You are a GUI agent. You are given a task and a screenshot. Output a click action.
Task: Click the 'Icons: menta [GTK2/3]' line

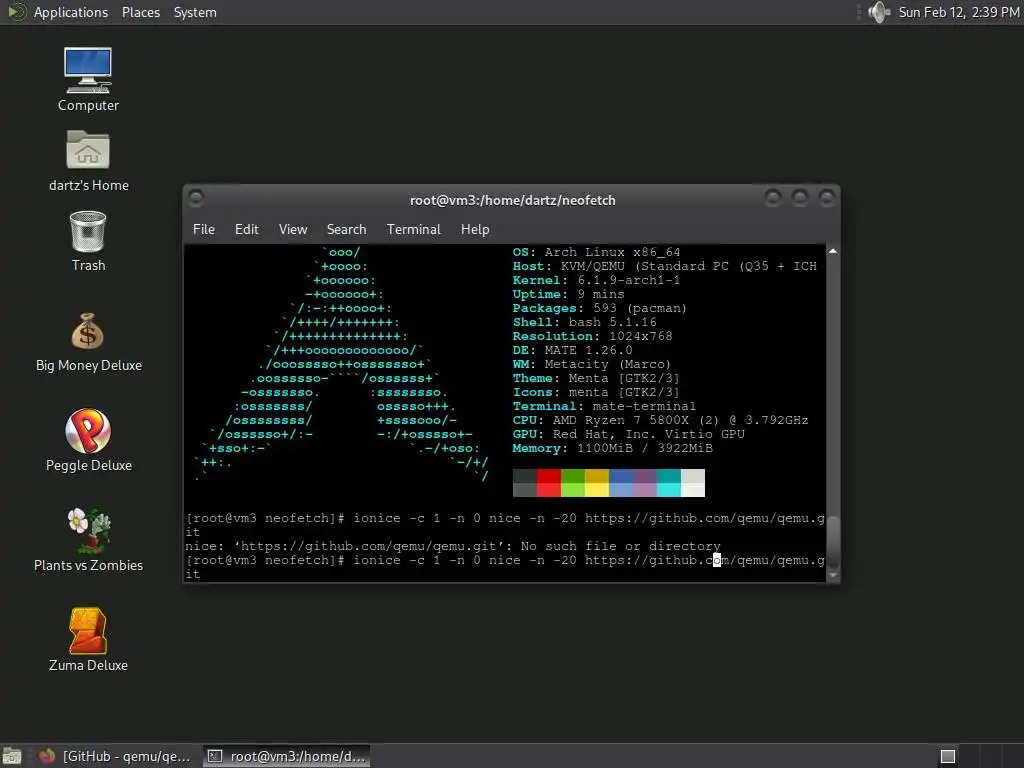(596, 392)
